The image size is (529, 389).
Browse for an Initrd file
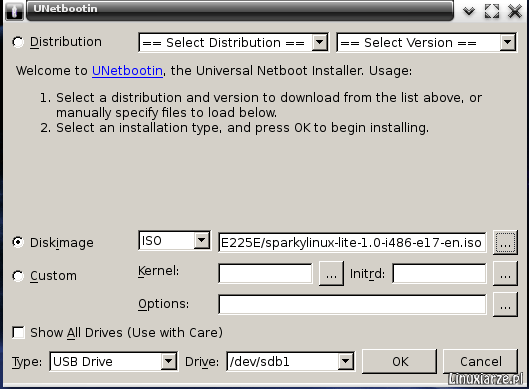505,274
